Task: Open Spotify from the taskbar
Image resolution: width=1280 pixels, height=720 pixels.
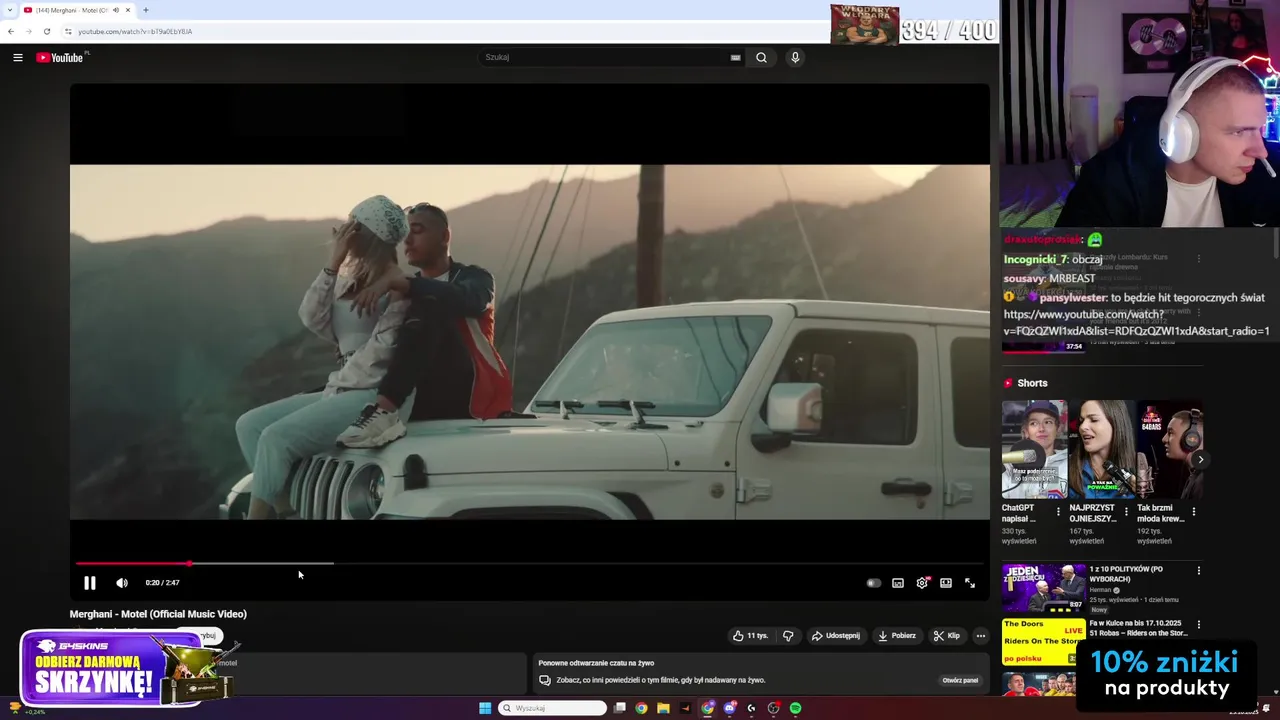Action: tap(795, 708)
